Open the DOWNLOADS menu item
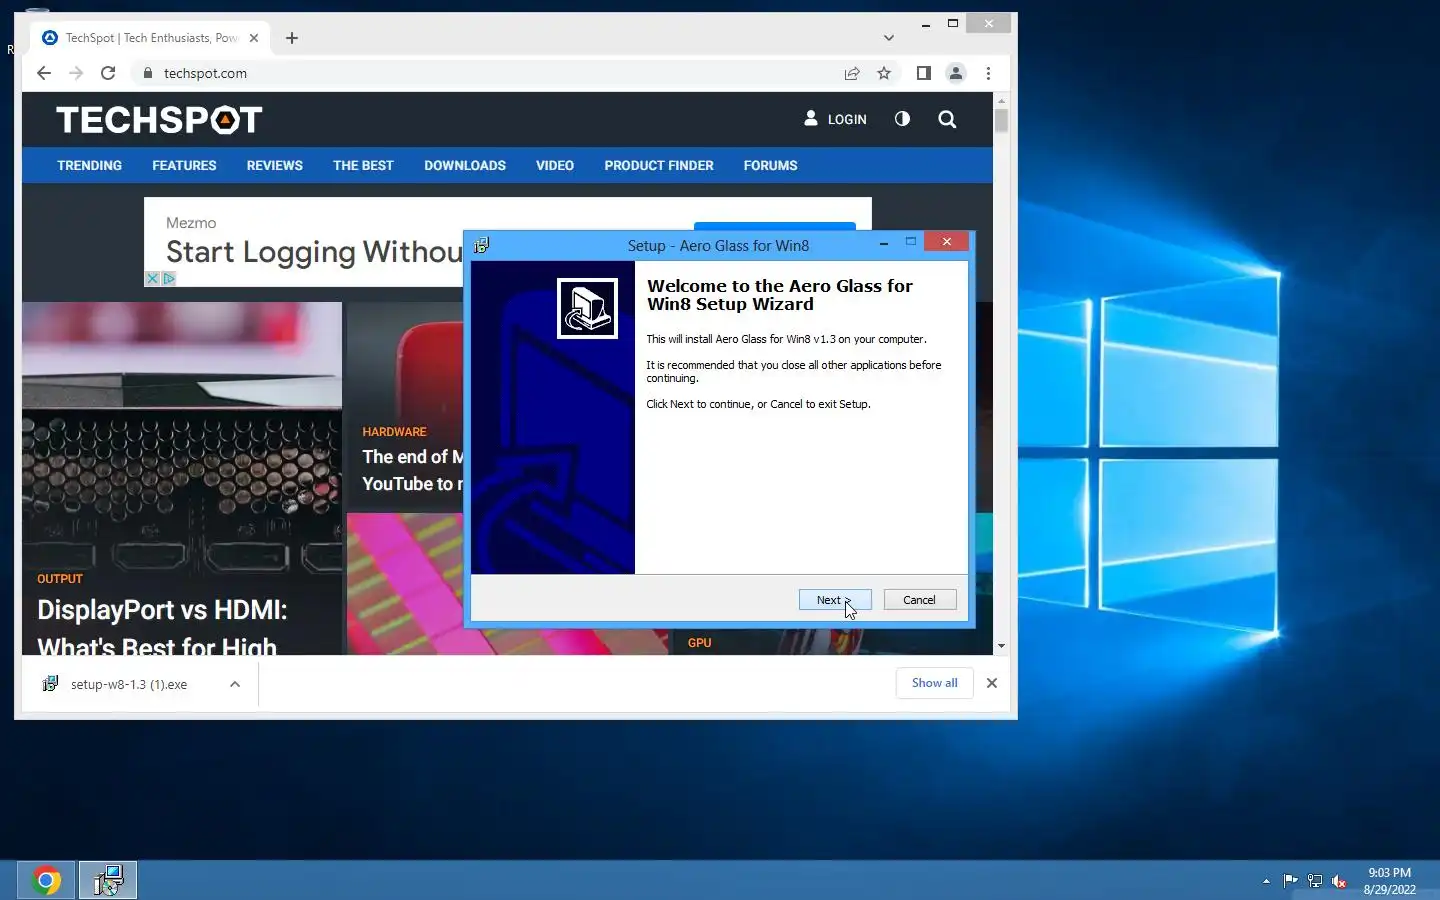Screen dimensions: 1440x900 465,166
